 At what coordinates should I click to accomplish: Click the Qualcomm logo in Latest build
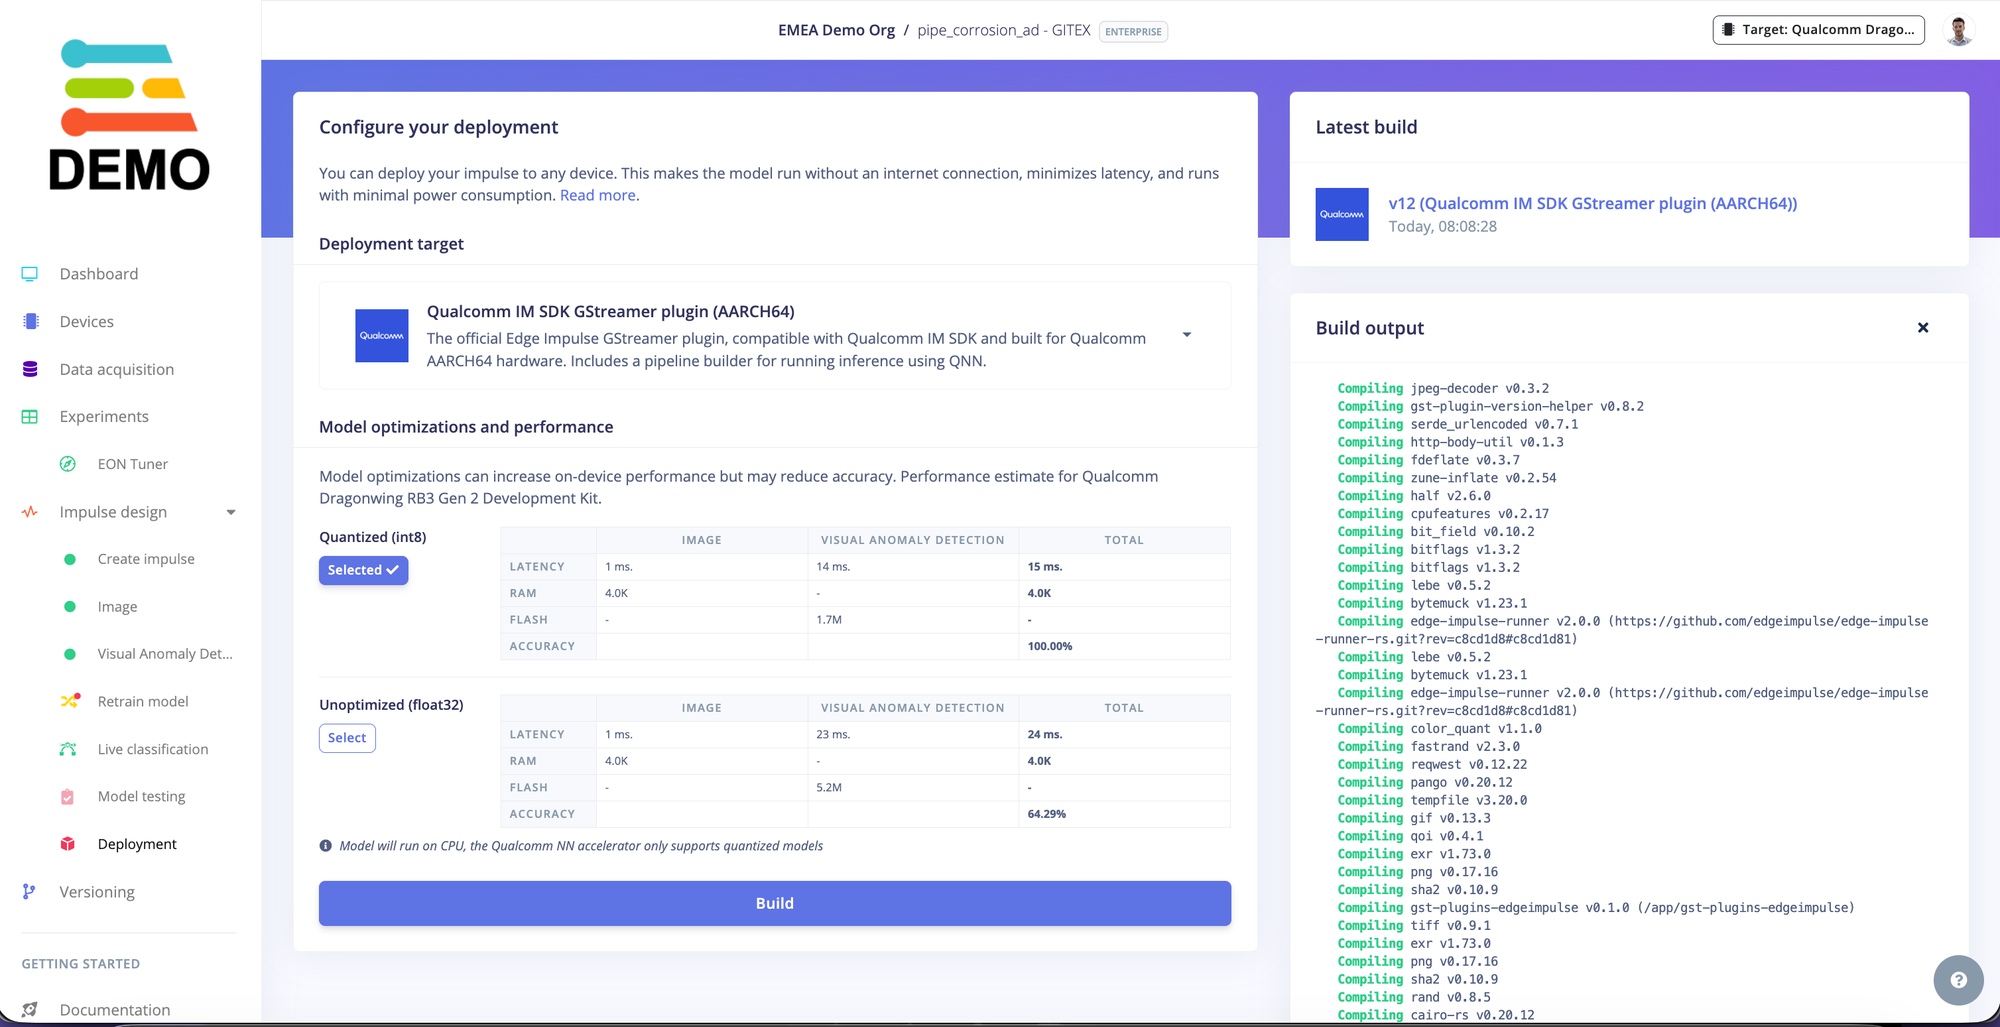pos(1342,214)
